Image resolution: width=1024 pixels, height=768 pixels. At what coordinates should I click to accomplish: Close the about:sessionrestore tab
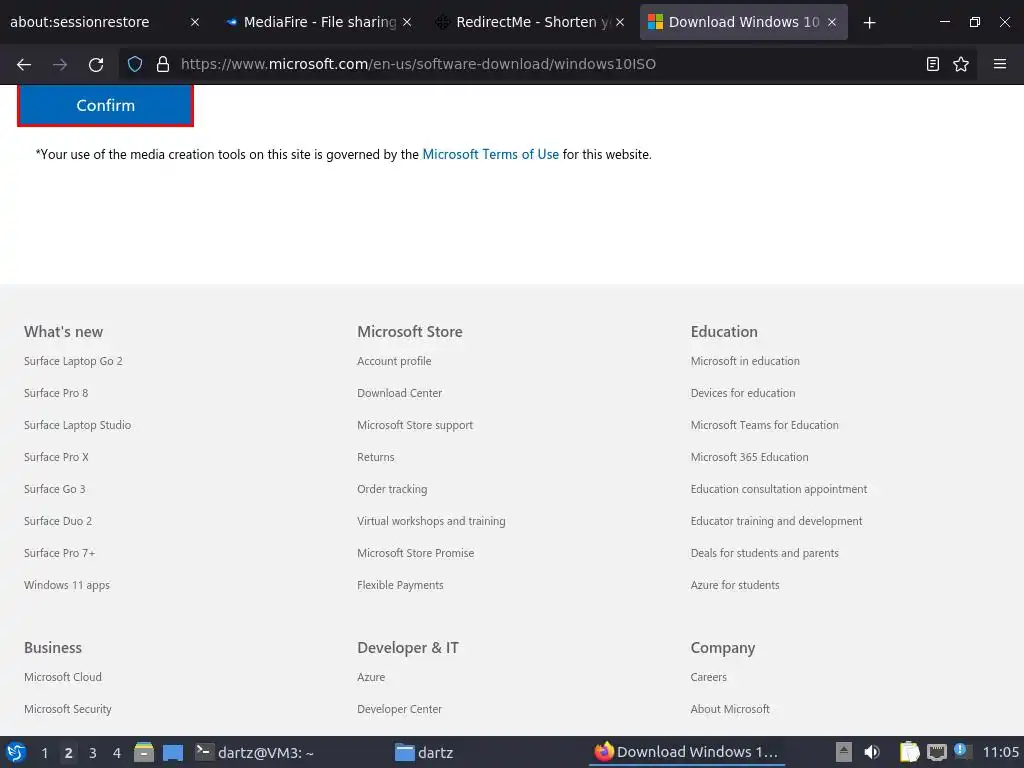pos(195,22)
